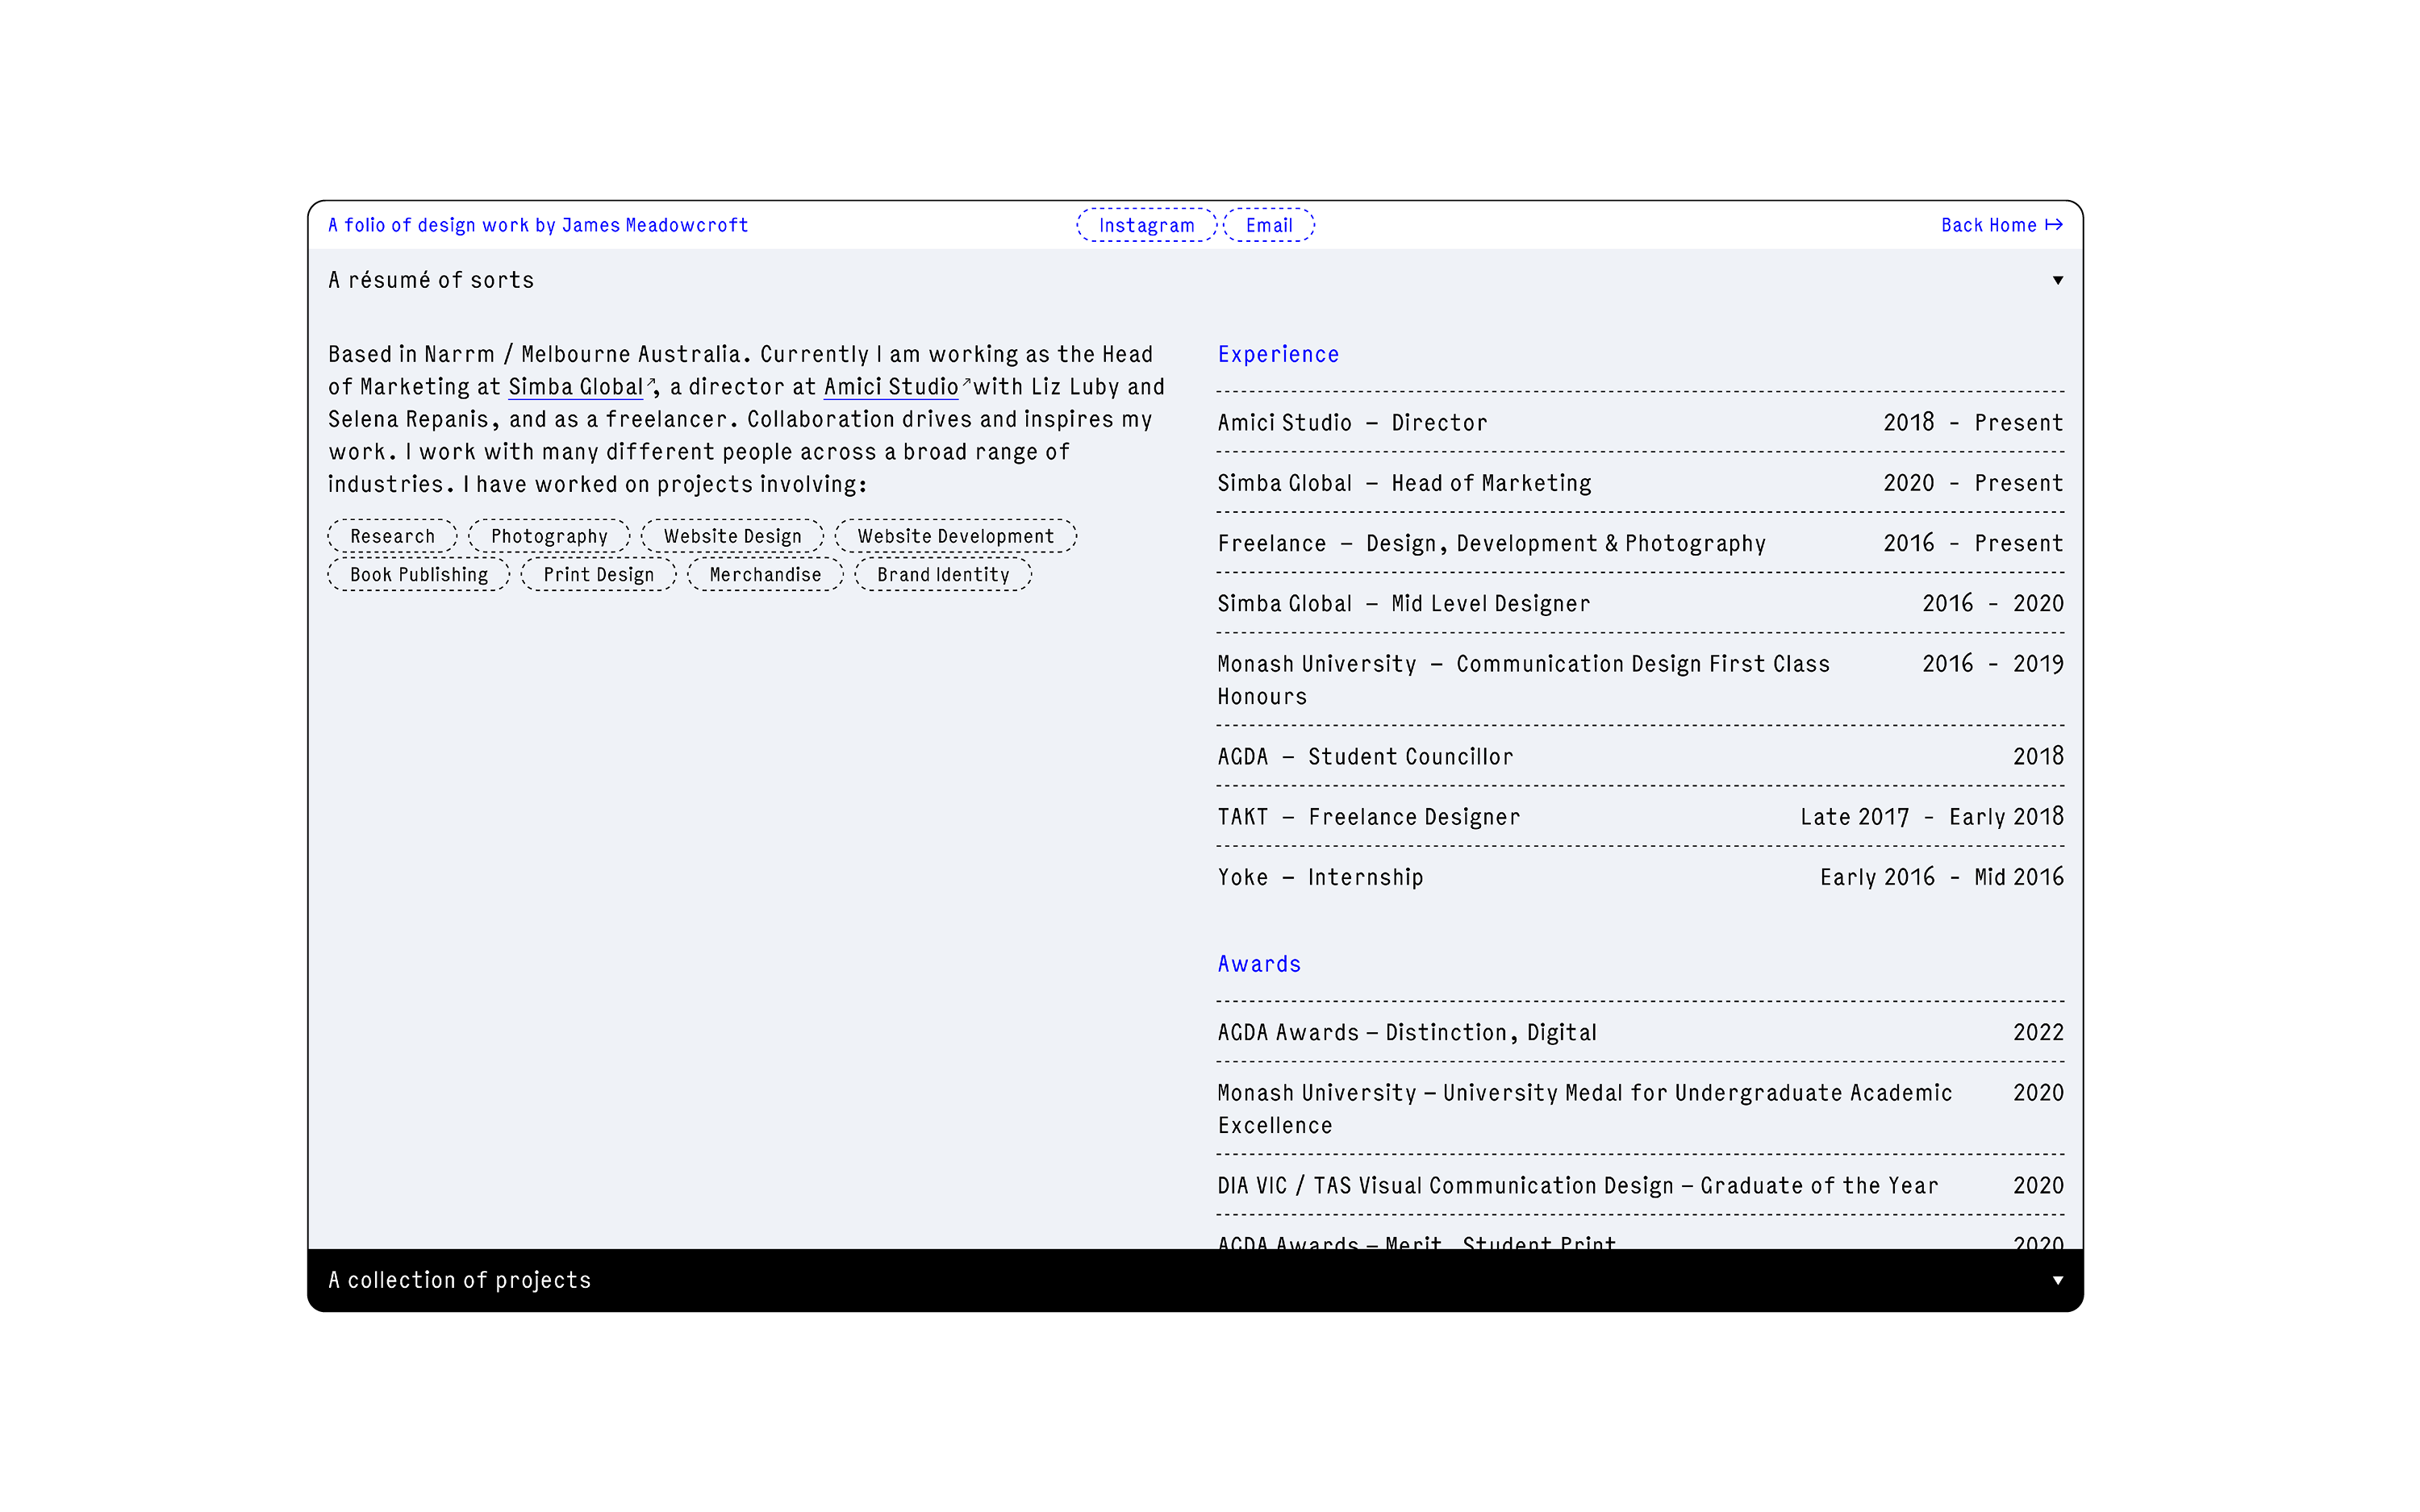
Task: Click the Back Home arrow icon
Action: (2053, 225)
